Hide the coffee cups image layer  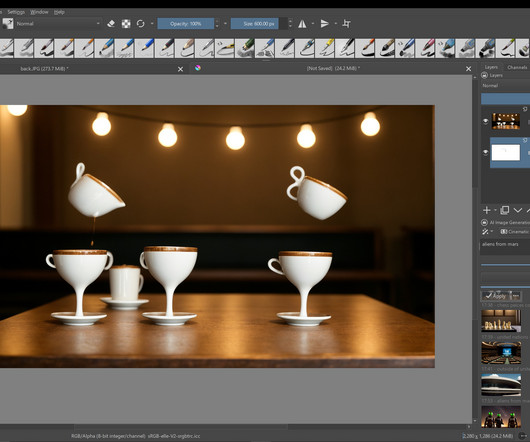click(485, 121)
